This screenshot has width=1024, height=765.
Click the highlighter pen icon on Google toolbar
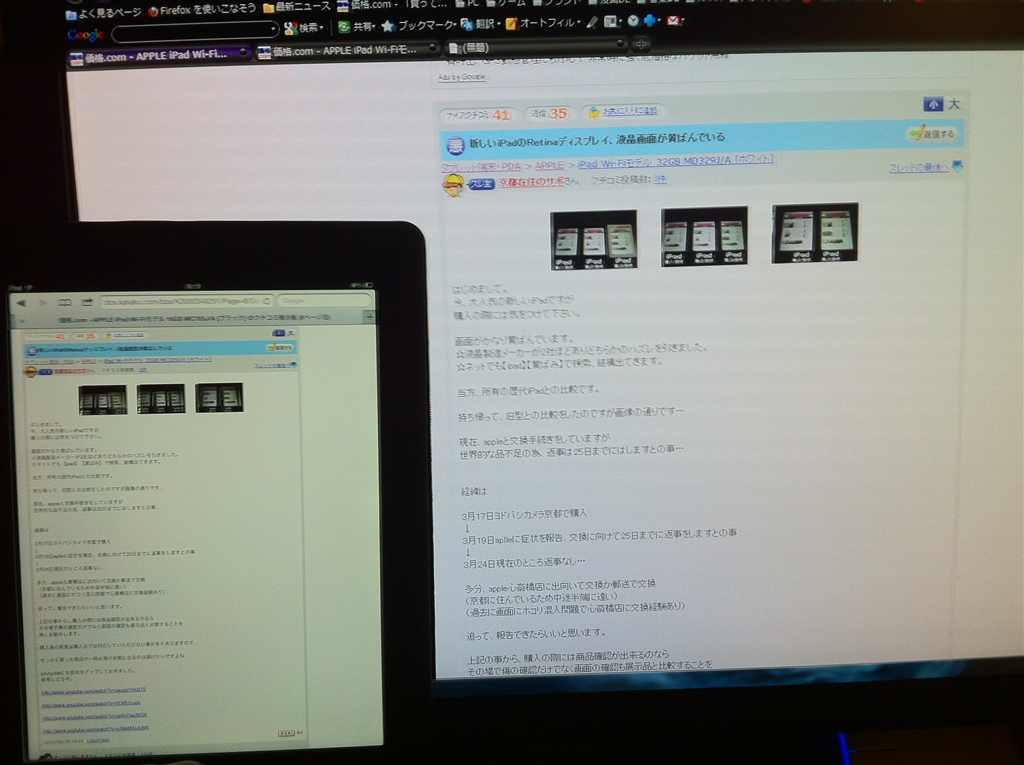pos(592,22)
